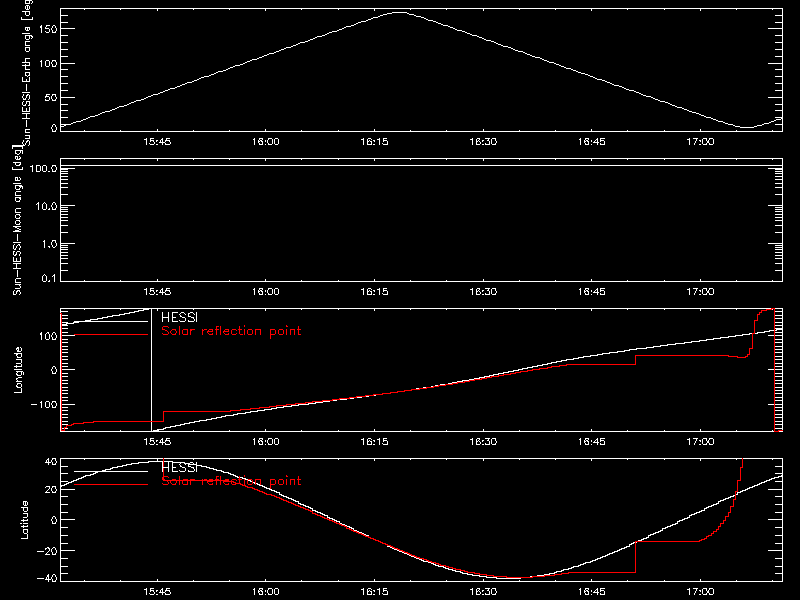800x600 pixels.
Task: Click the 10.0 tick on Moon angle axis
Action: 46,206
